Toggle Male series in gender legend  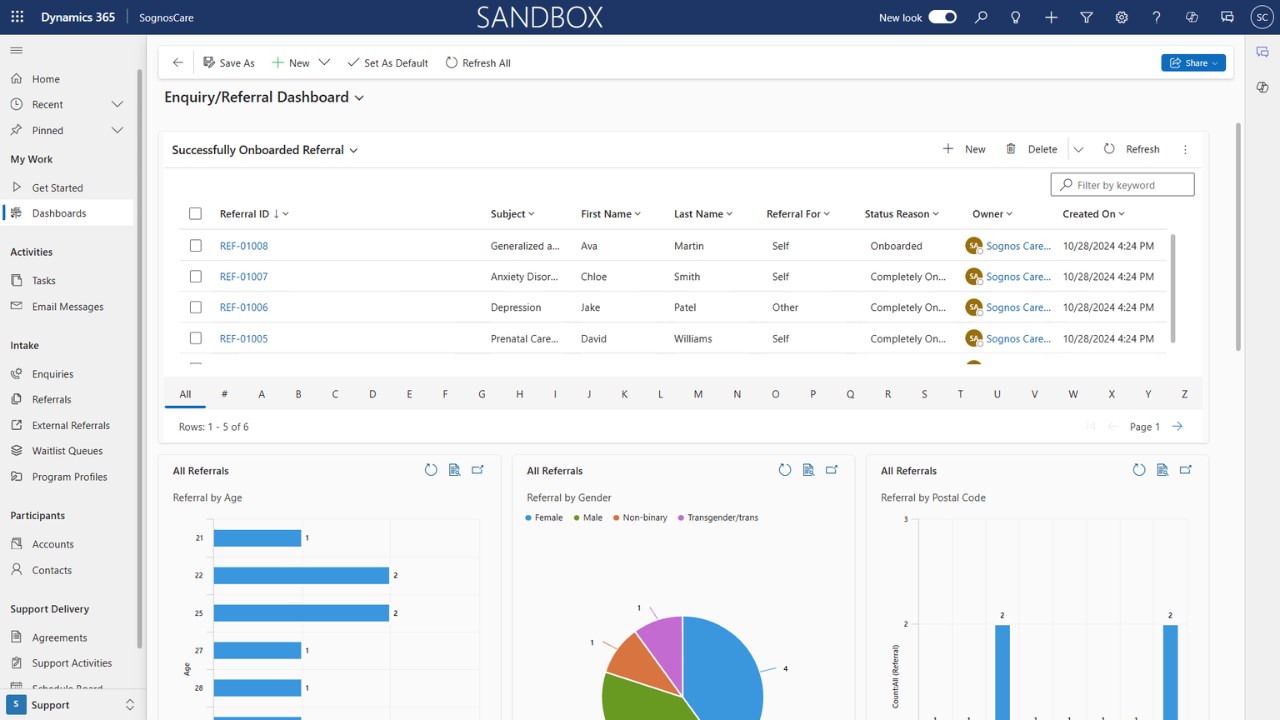tap(588, 517)
